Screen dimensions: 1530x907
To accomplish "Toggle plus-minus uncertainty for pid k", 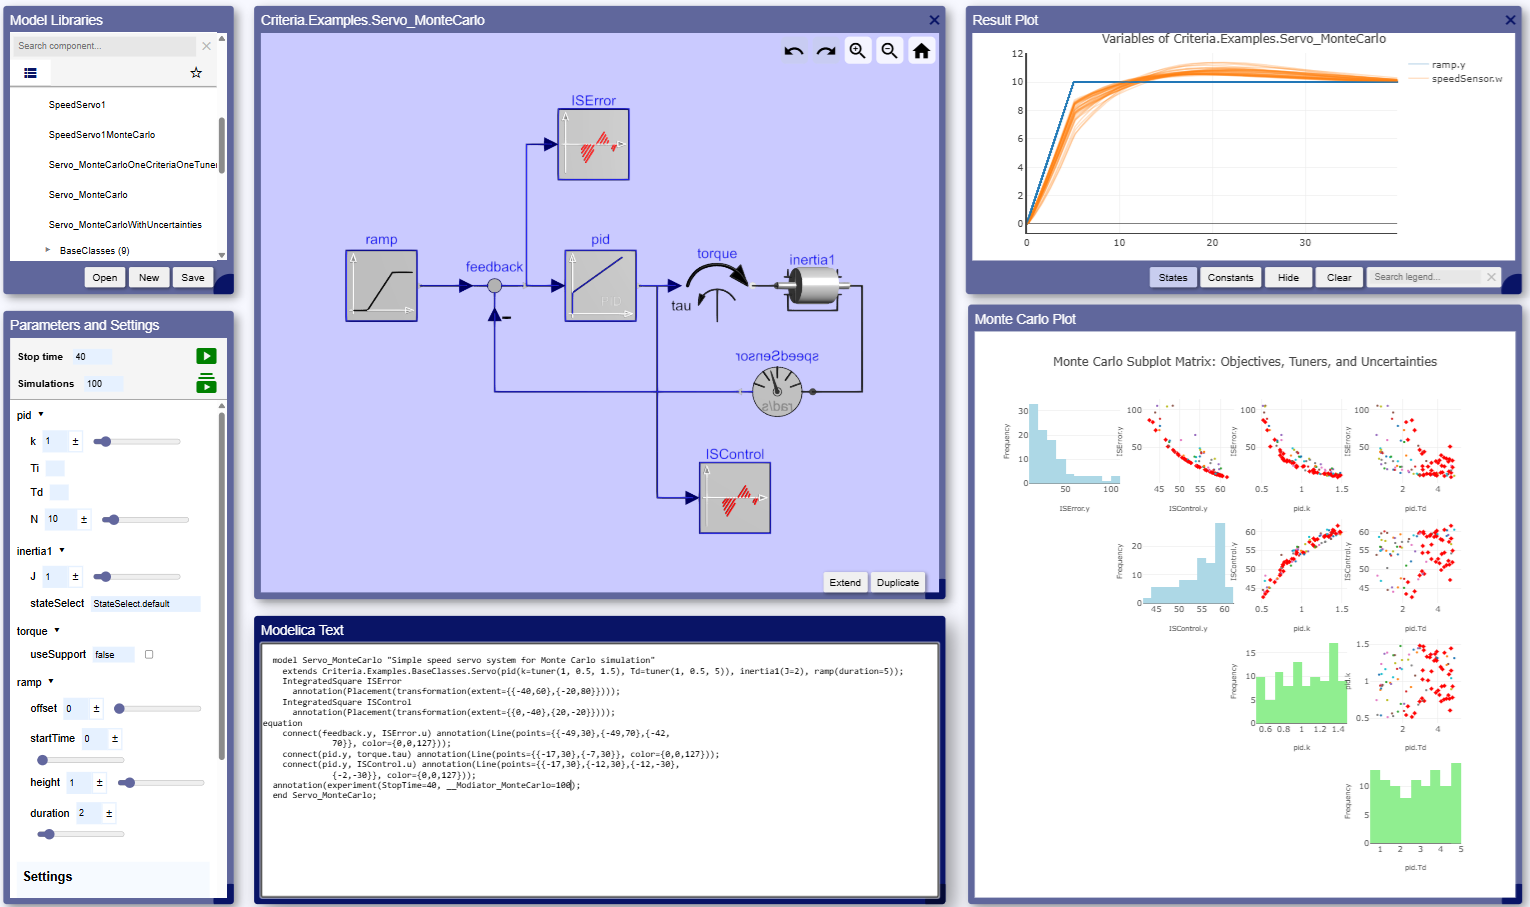I will tap(75, 441).
